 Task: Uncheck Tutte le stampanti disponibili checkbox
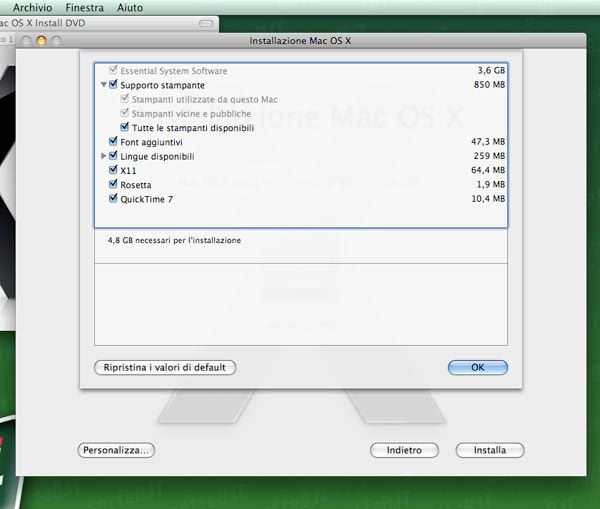point(124,127)
